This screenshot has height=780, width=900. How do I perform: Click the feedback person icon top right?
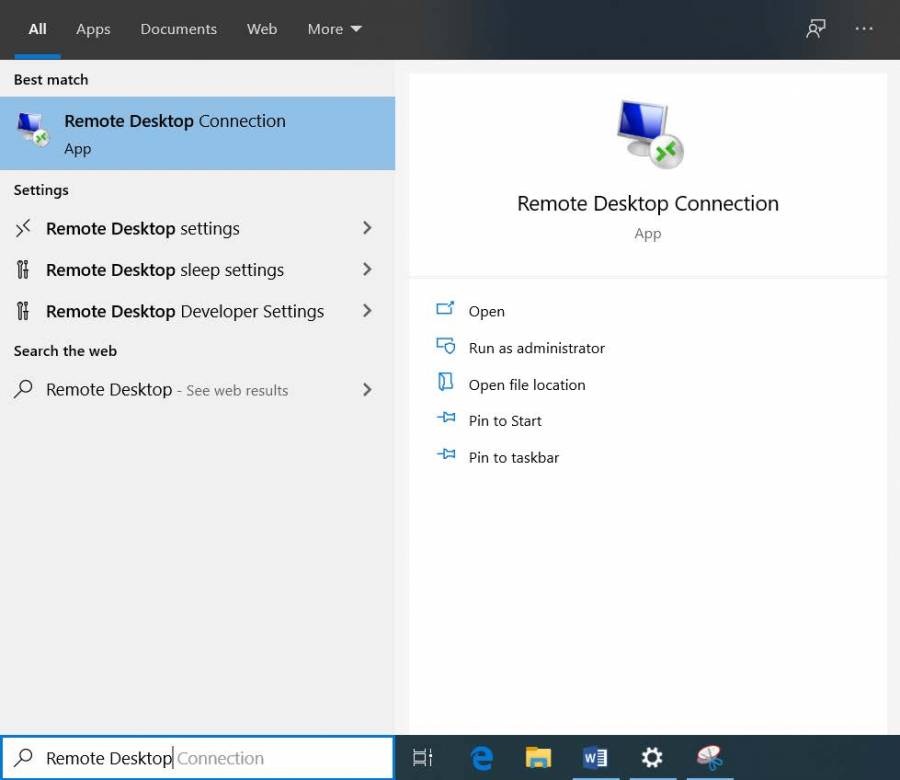click(815, 29)
